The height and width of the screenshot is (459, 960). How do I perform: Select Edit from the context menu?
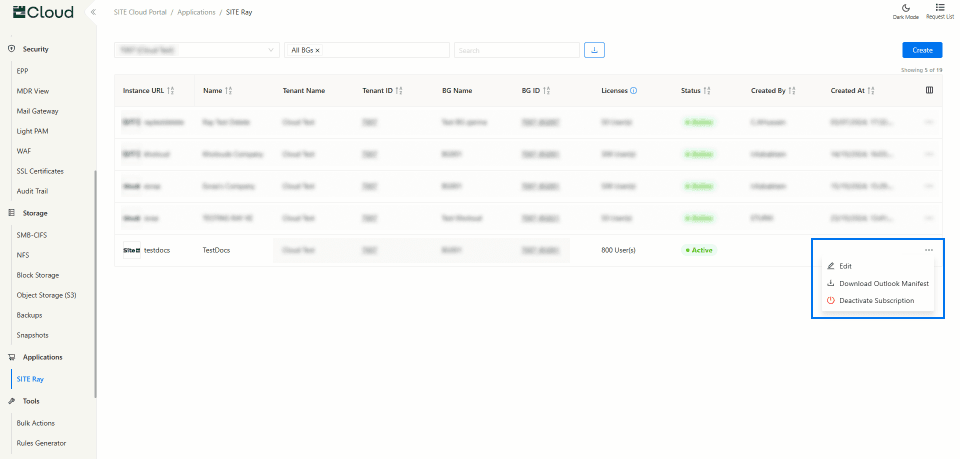(x=845, y=266)
